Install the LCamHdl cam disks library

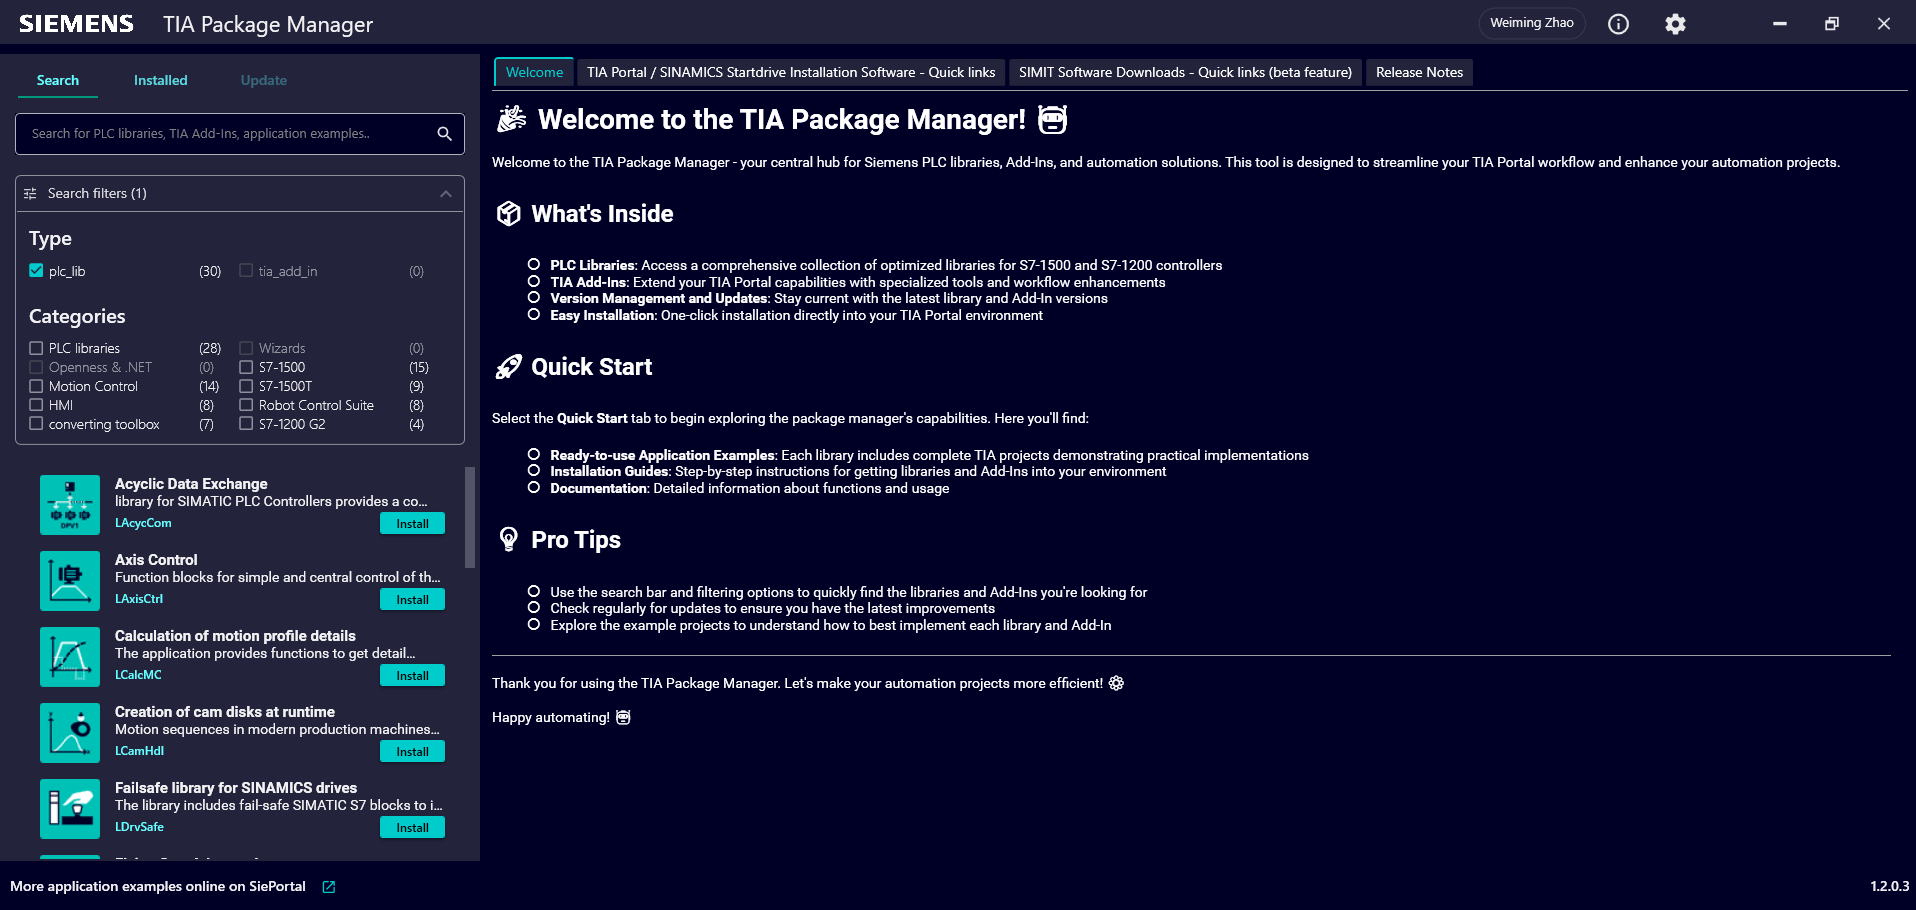(412, 752)
